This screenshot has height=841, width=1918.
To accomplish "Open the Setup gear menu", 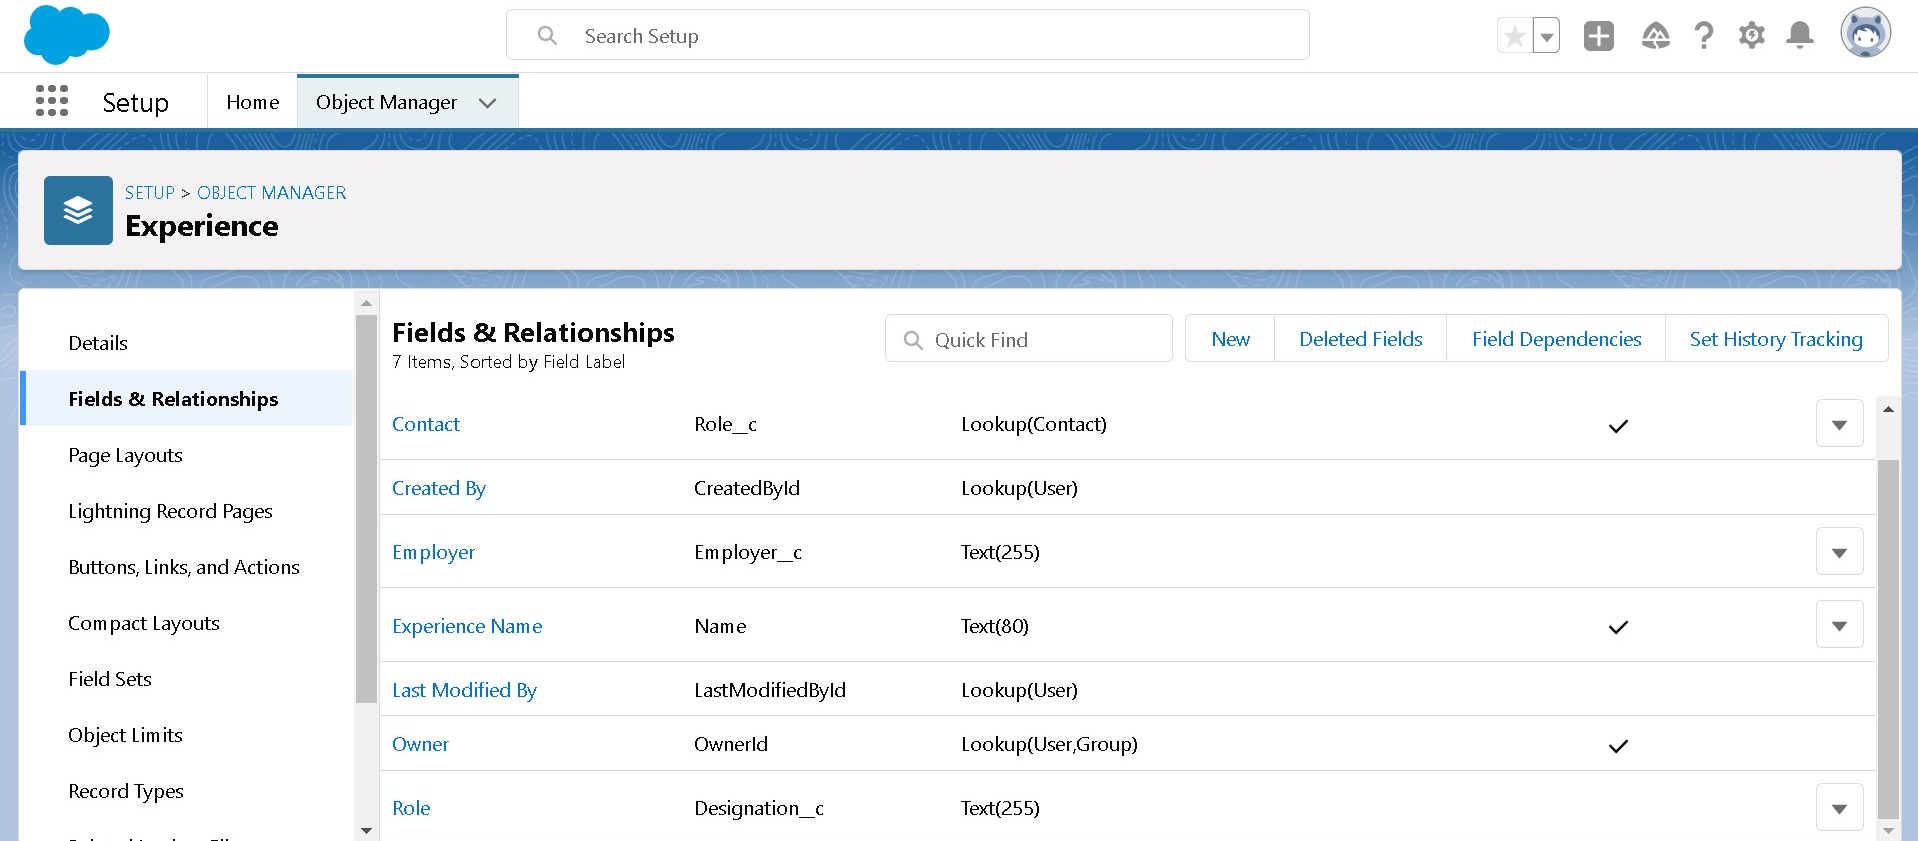I will click(x=1751, y=36).
